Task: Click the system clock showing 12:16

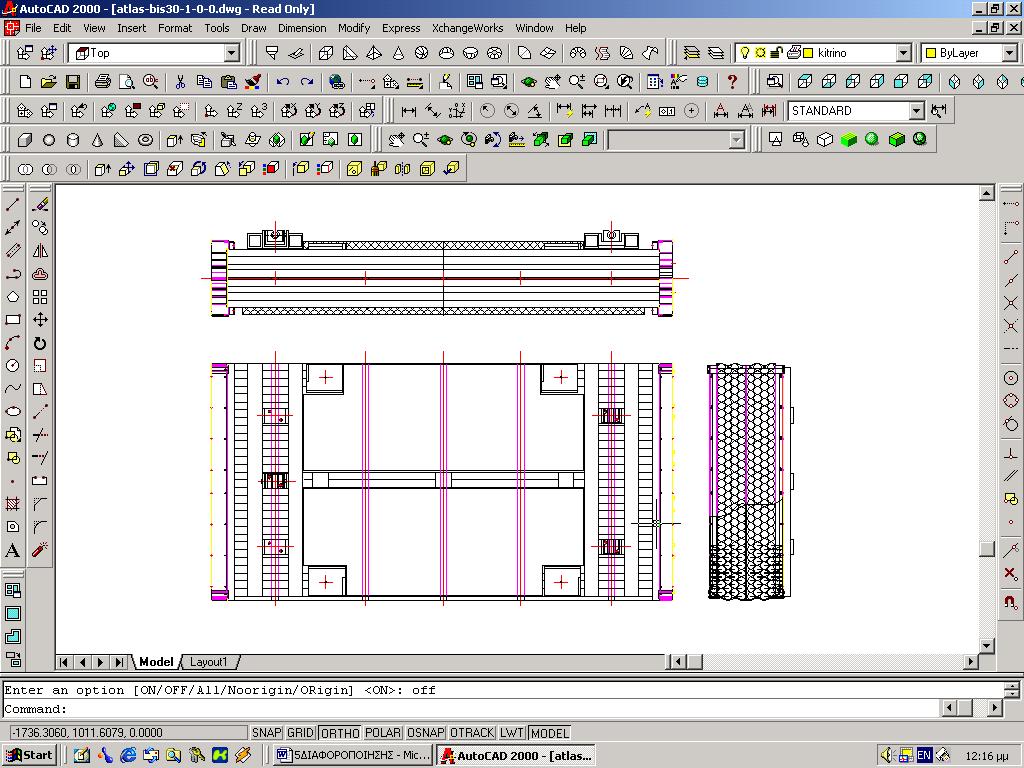Action: coord(987,756)
